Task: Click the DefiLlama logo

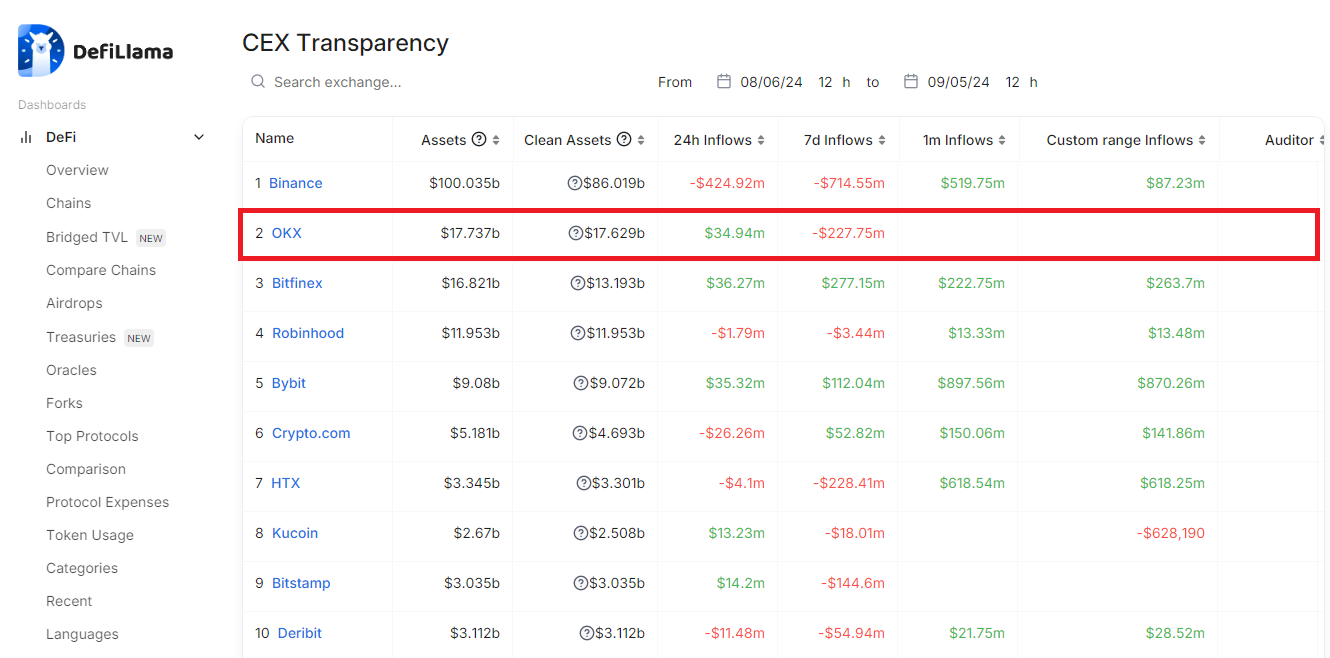Action: tap(96, 51)
